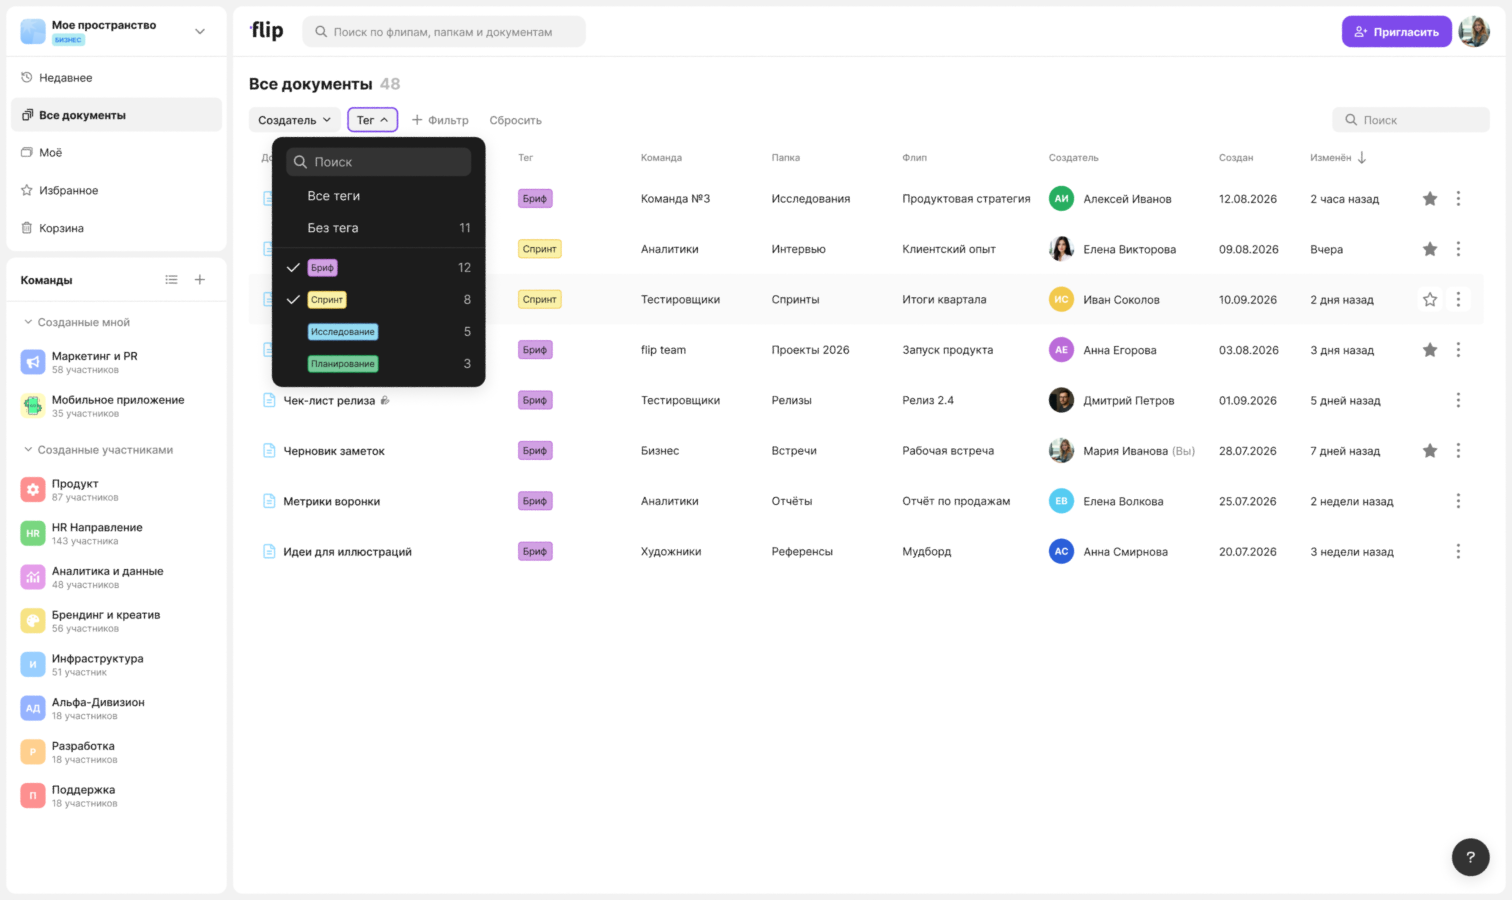Image resolution: width=1512 pixels, height=900 pixels.
Task: Open Инфраструктура team
Action: coord(116,665)
